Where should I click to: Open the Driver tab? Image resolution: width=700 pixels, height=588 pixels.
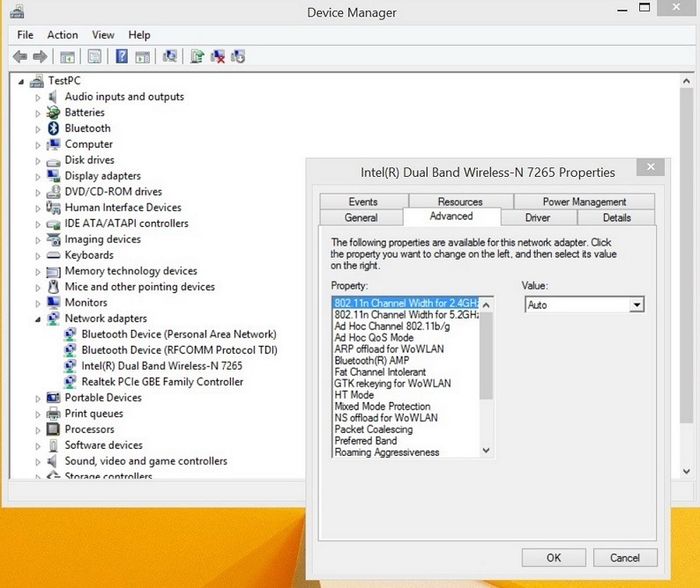tap(537, 217)
